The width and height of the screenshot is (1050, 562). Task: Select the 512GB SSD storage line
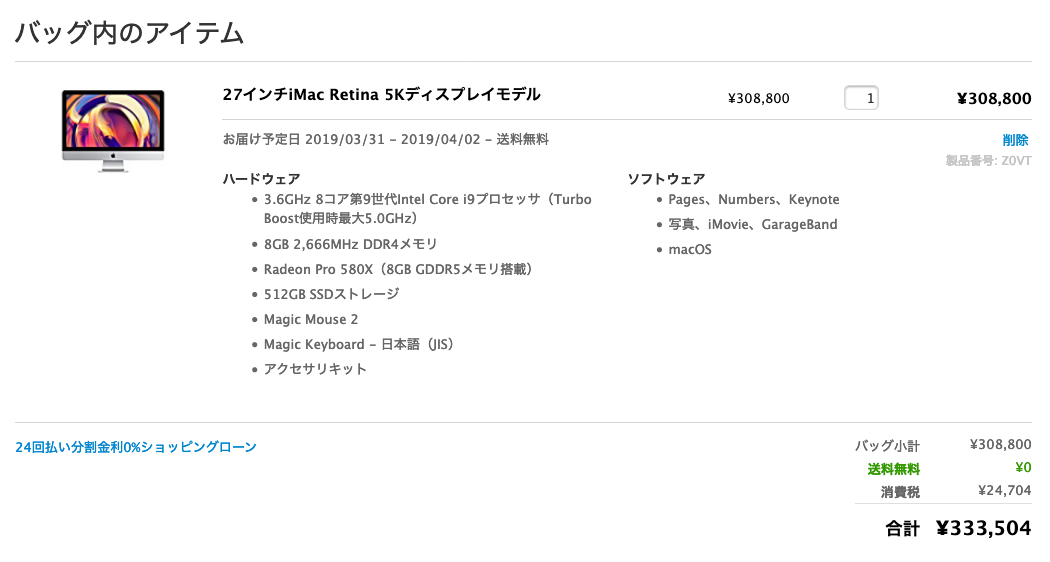331,294
